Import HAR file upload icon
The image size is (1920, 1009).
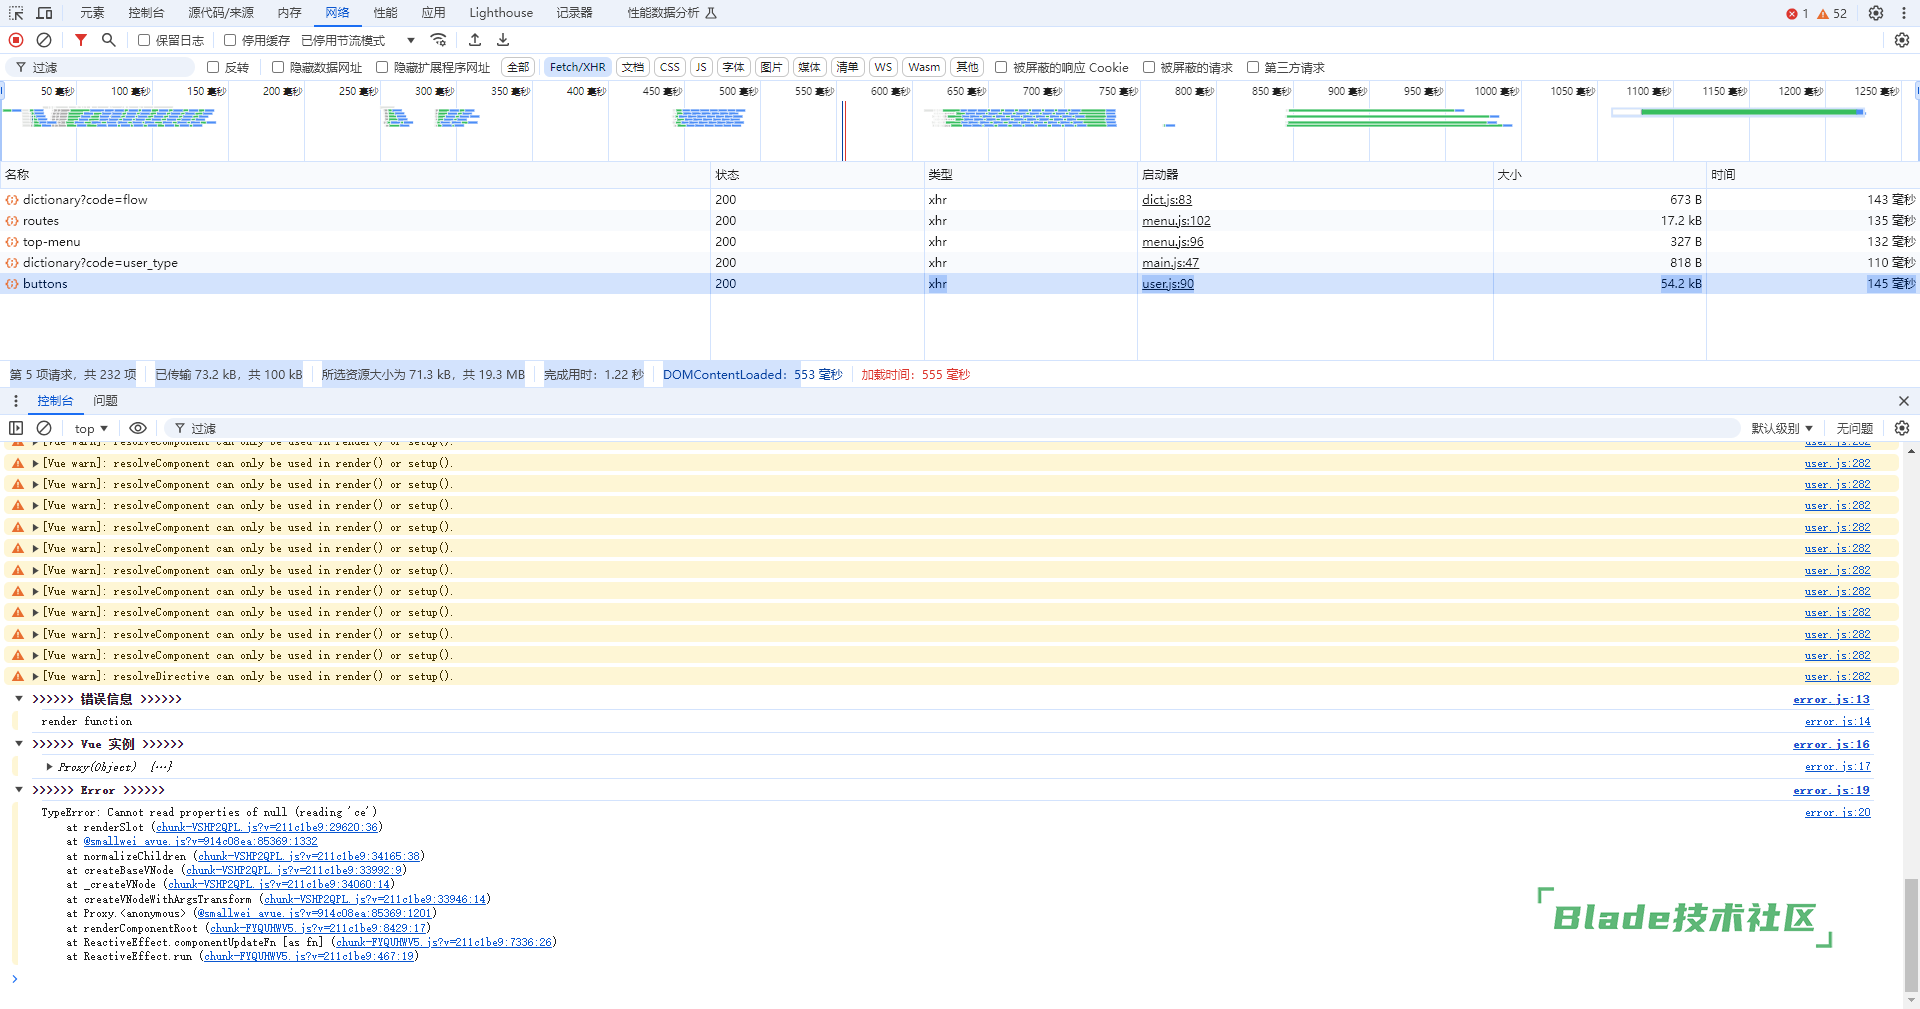pos(475,40)
